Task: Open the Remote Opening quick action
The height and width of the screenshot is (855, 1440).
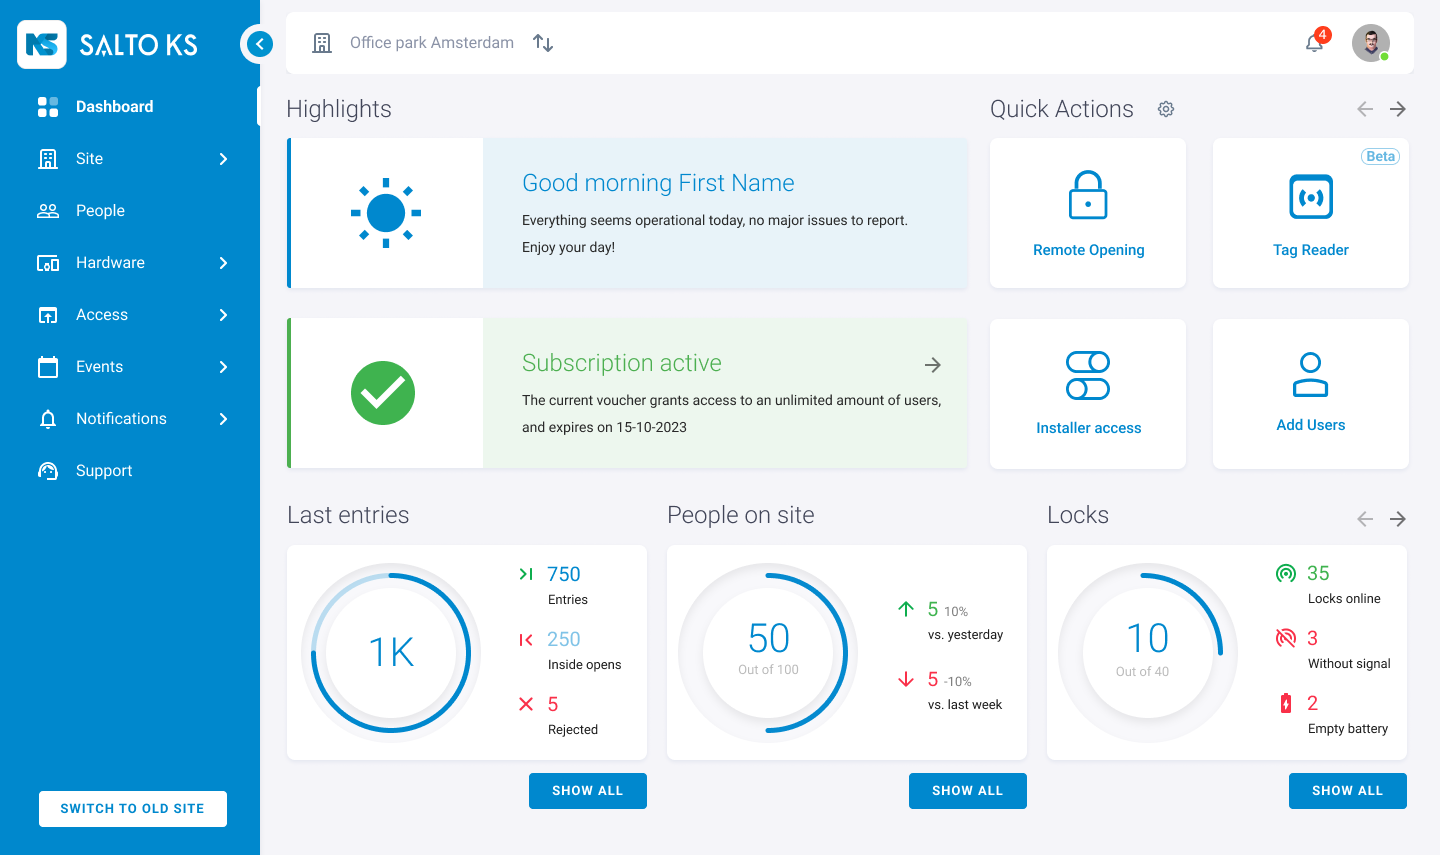Action: 1088,213
